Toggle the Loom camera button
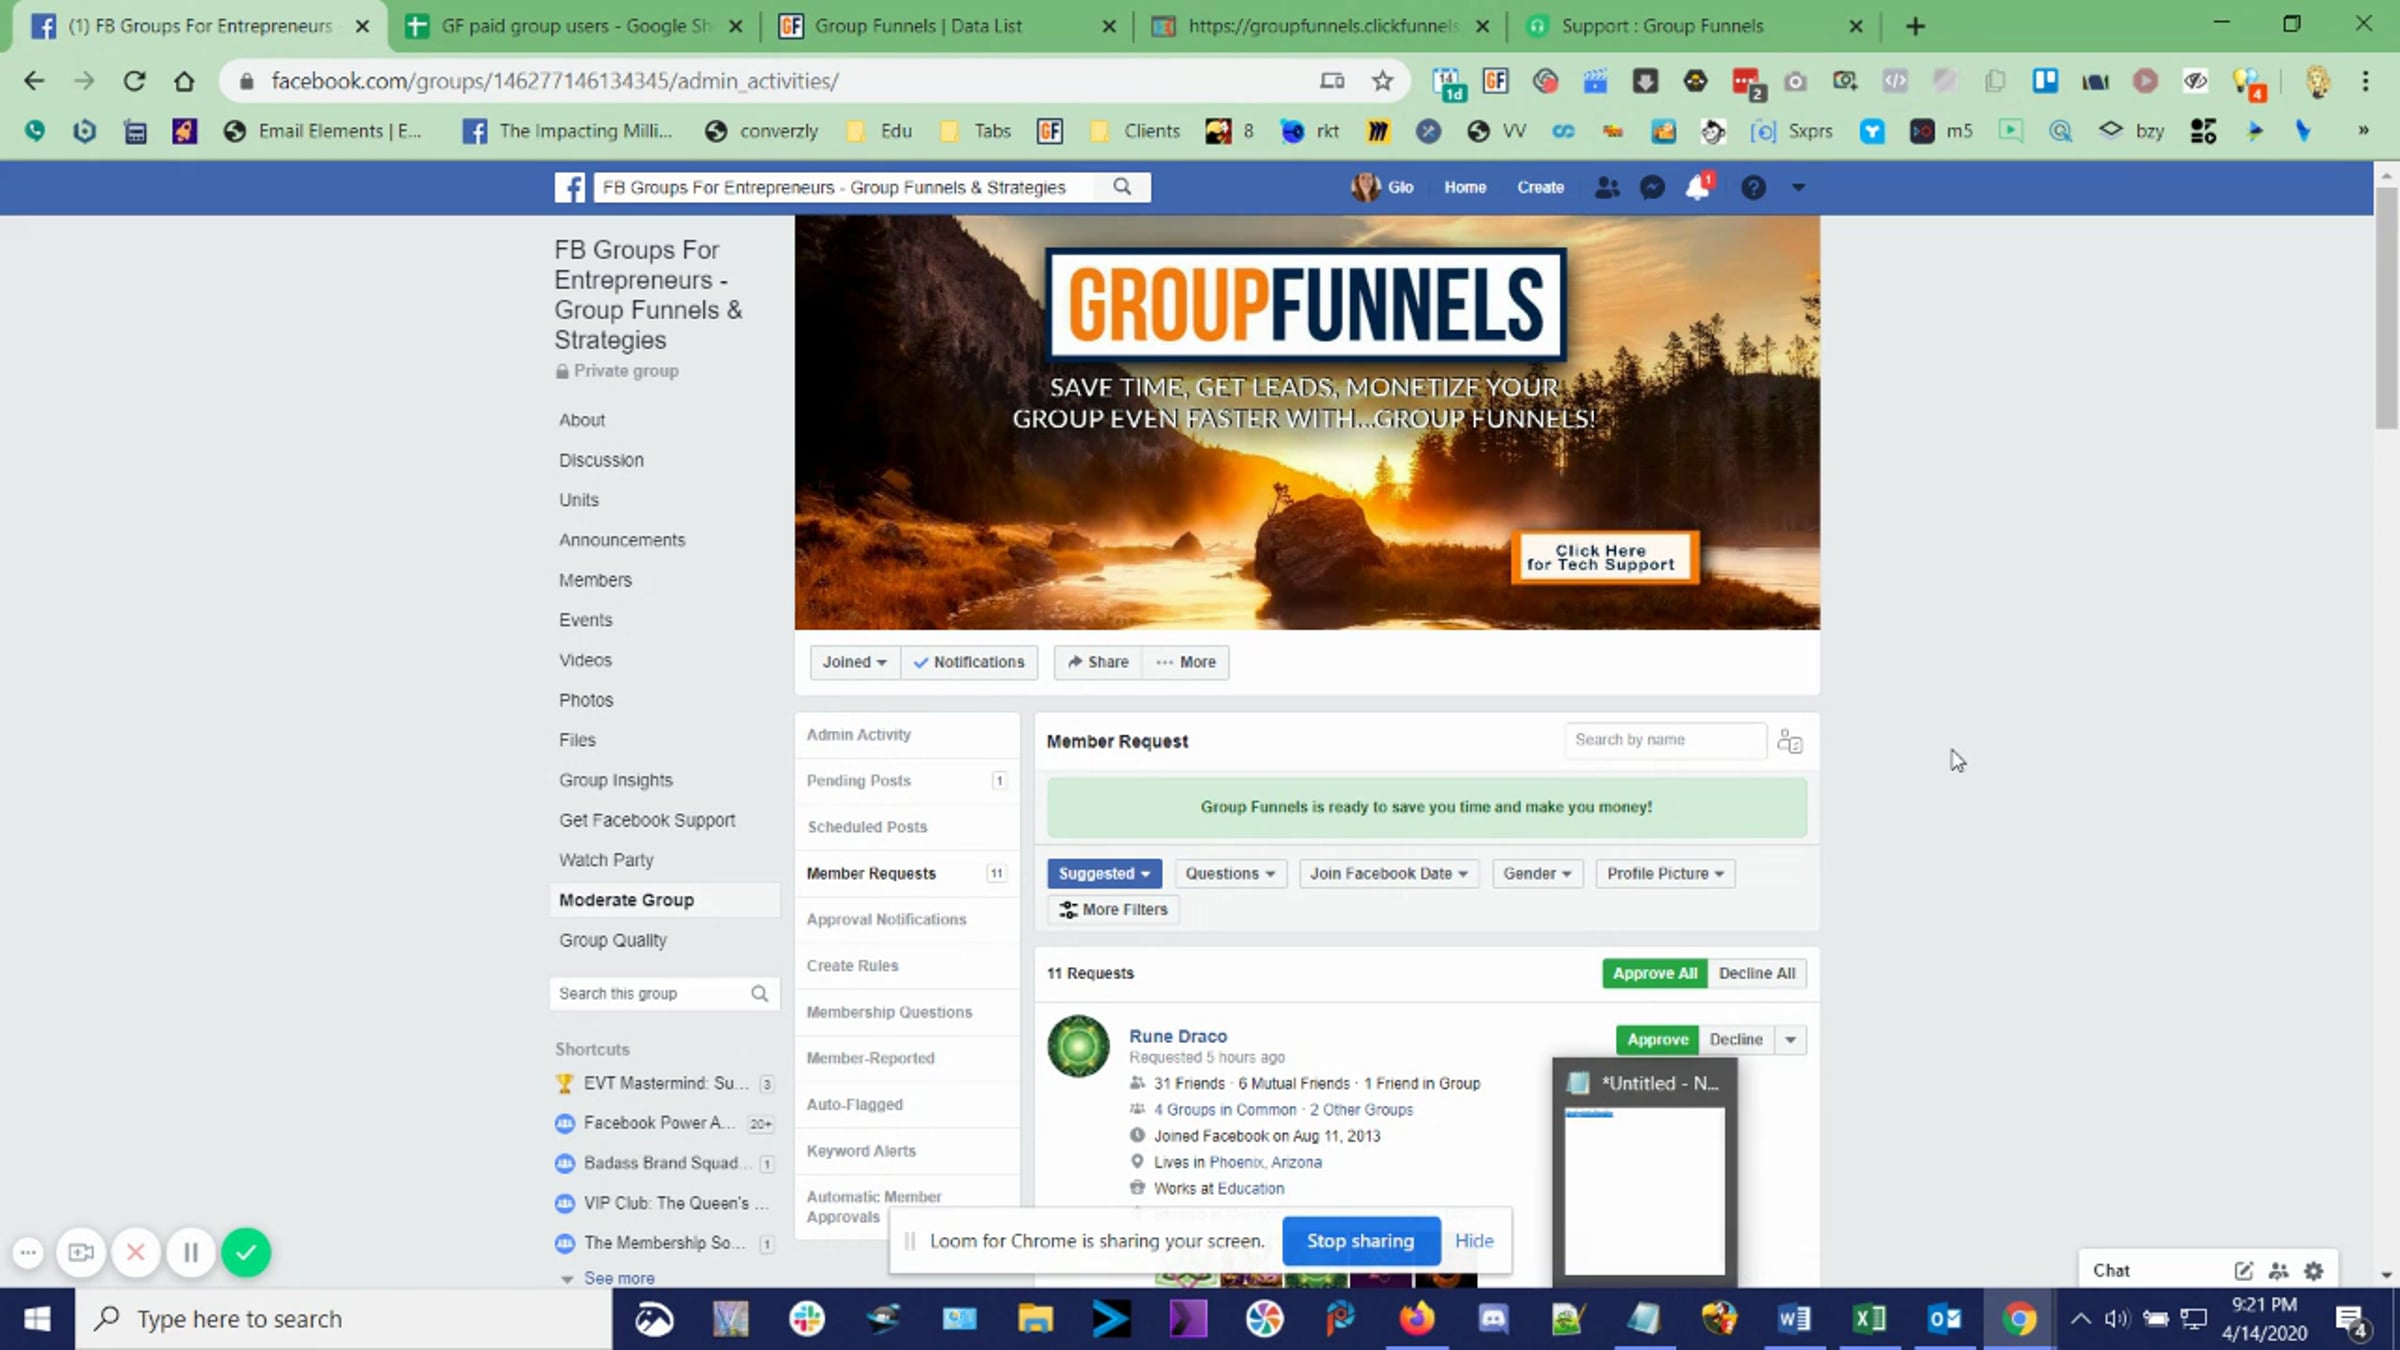This screenshot has height=1350, width=2400. 81,1252
